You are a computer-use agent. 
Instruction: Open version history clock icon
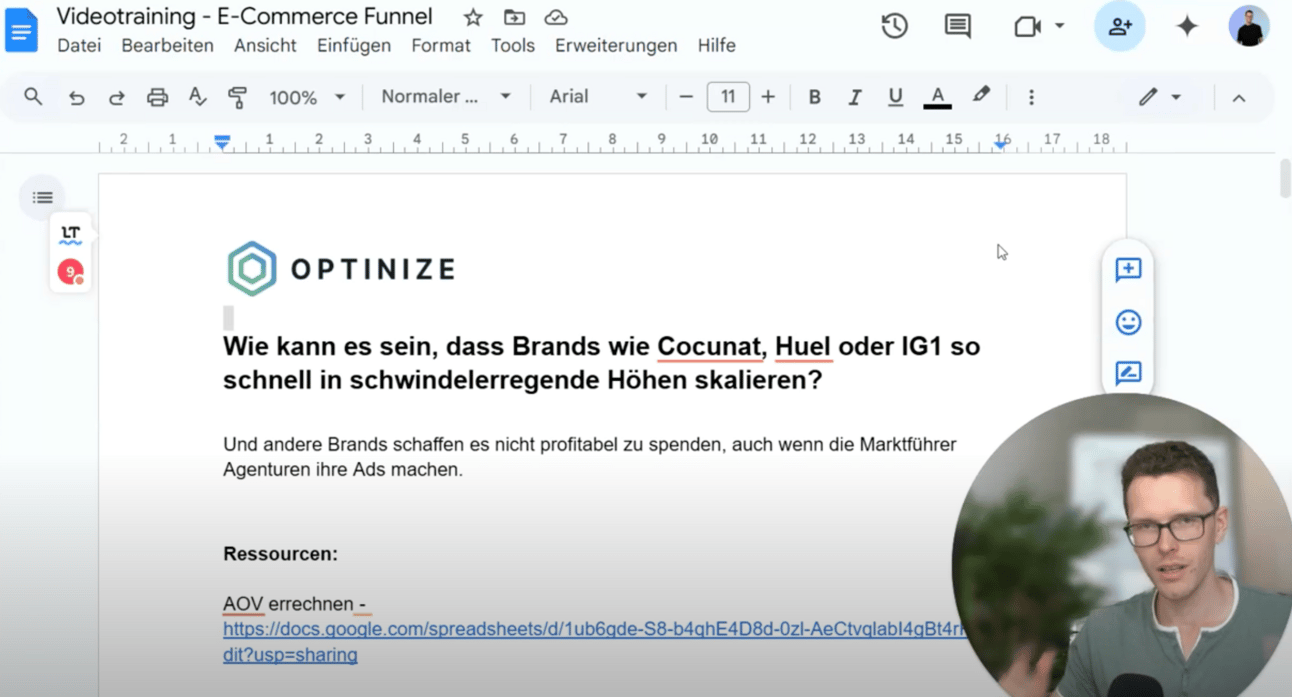tap(894, 27)
